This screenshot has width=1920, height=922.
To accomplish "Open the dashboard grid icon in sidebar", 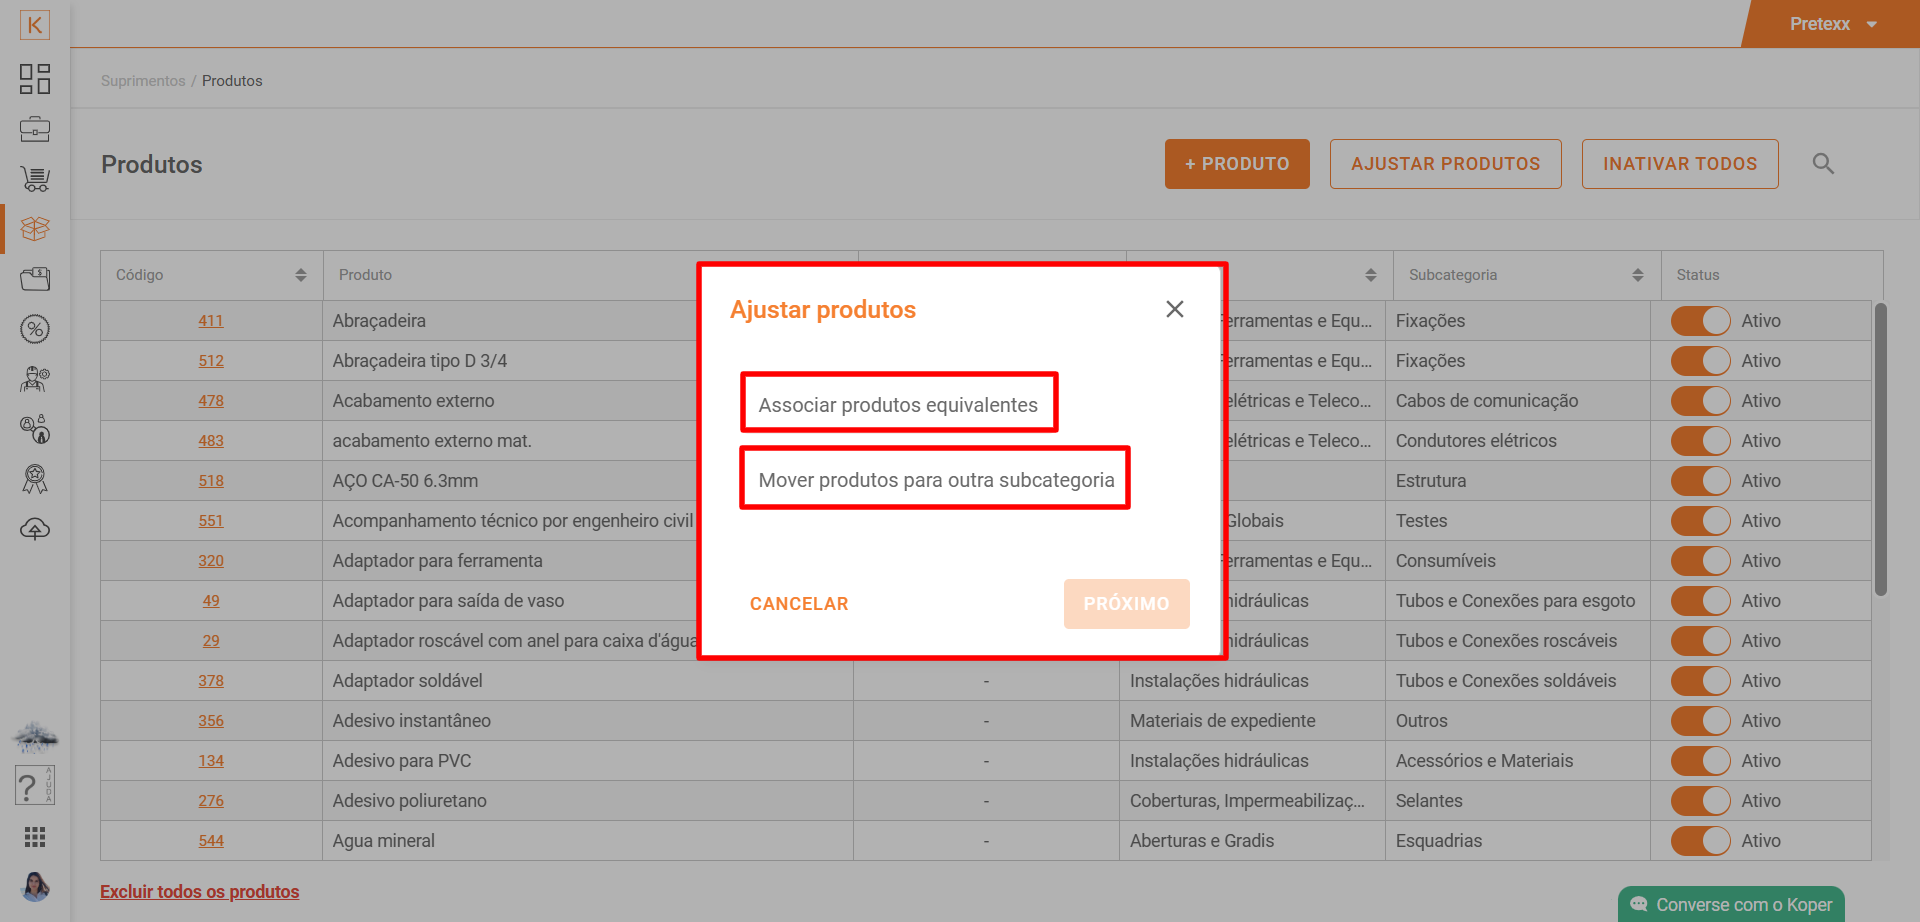I will click(x=35, y=79).
